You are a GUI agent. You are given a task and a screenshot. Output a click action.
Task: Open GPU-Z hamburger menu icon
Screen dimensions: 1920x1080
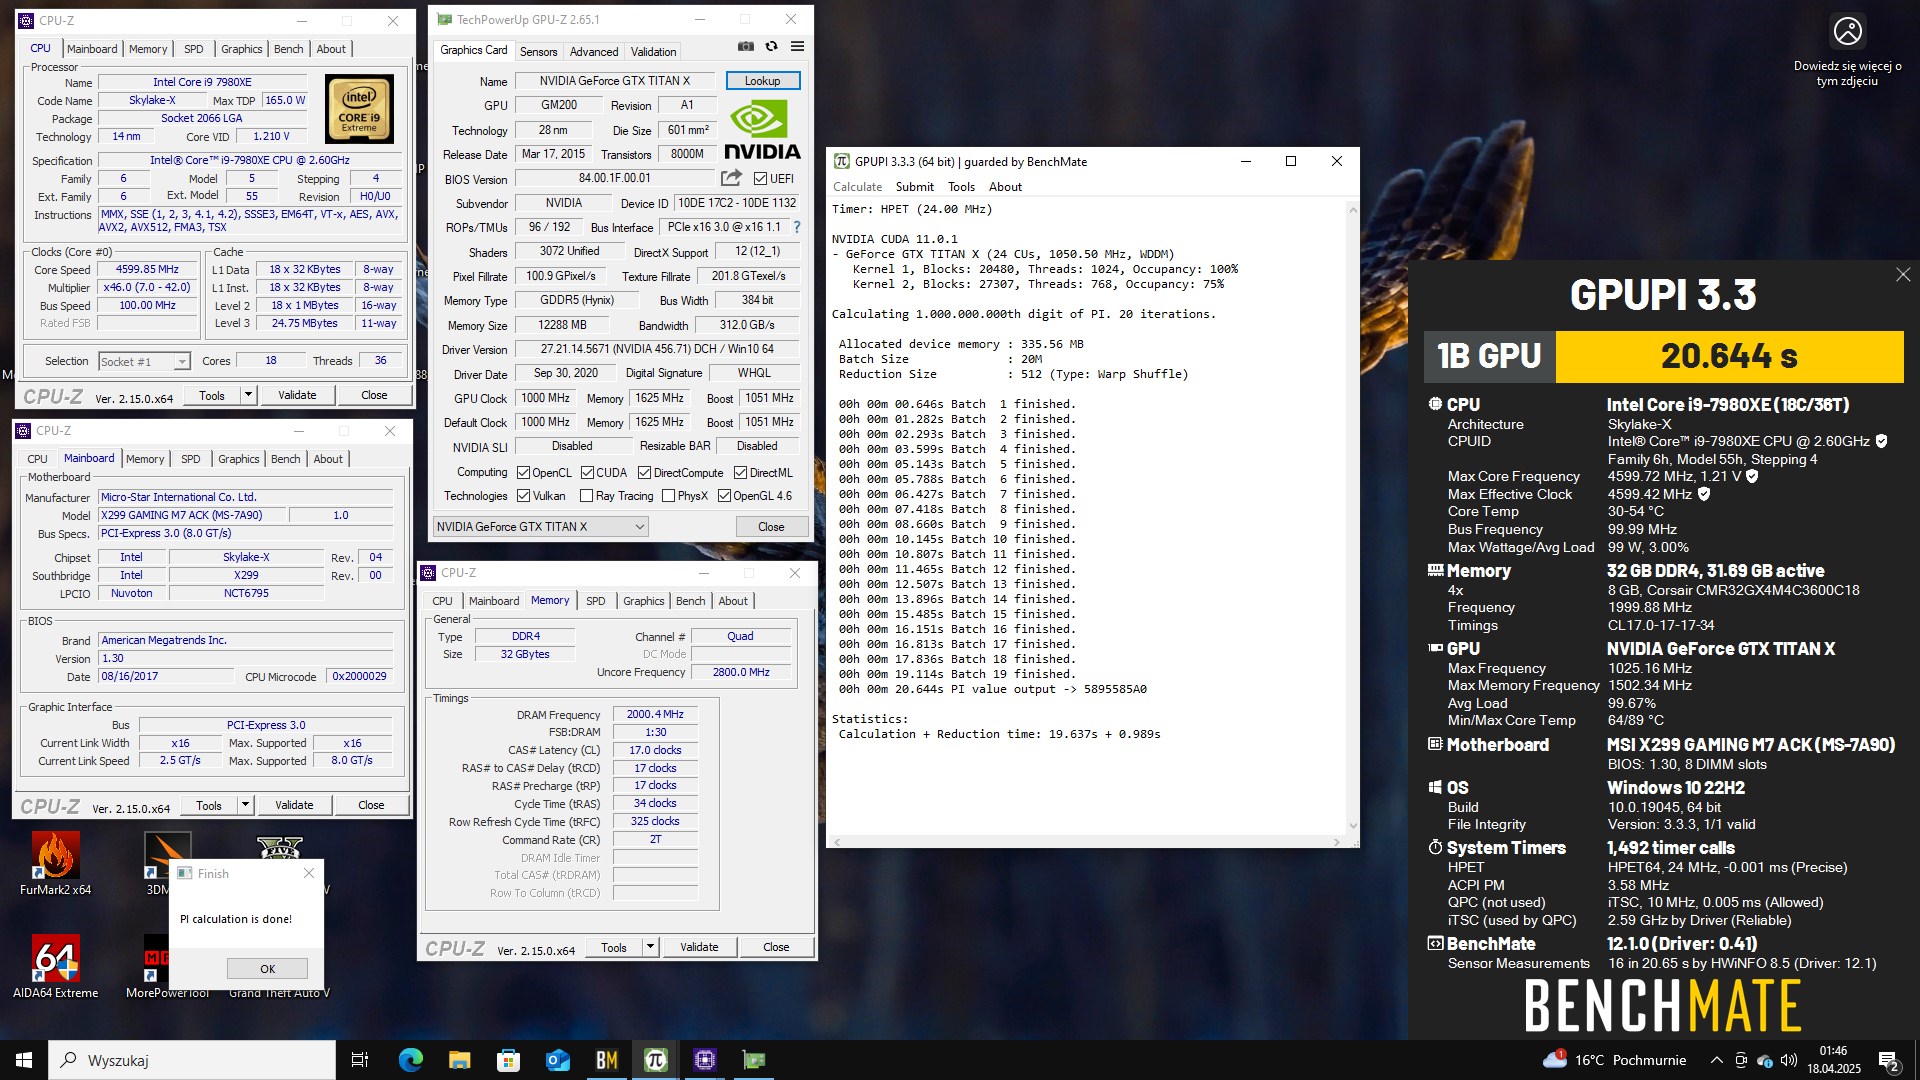(x=797, y=46)
